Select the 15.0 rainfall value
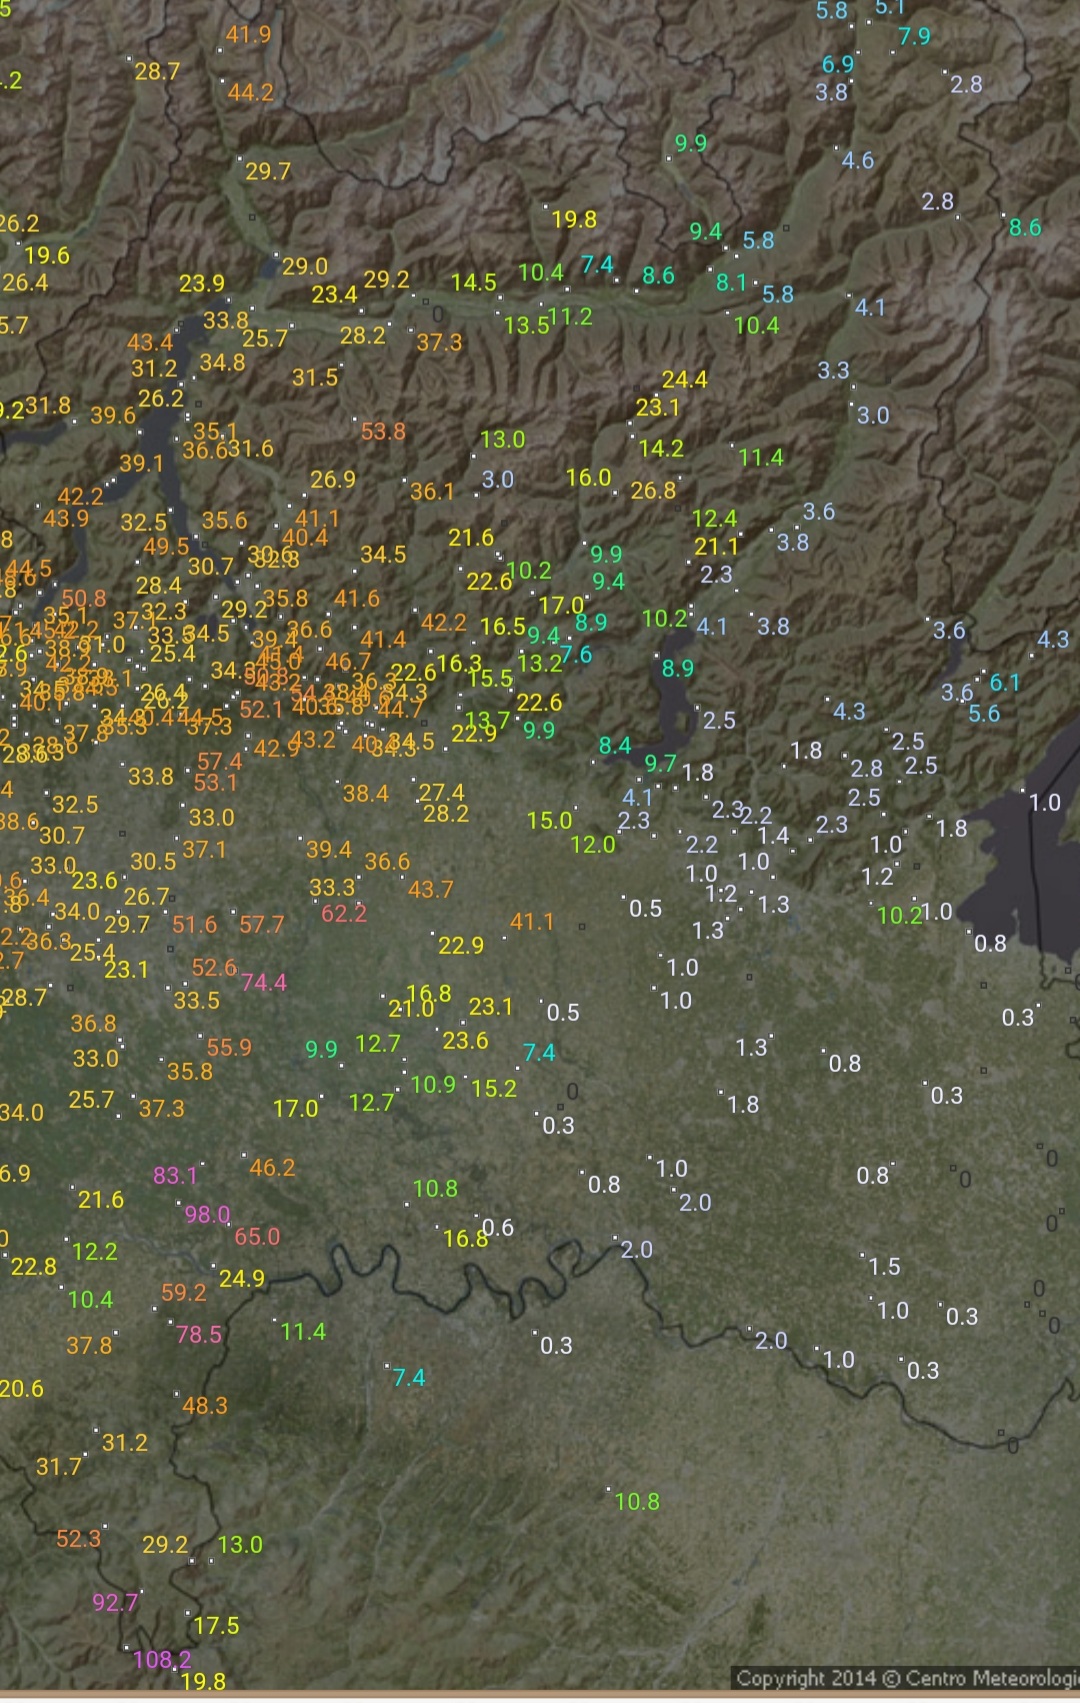The width and height of the screenshot is (1080, 1703). coord(549,820)
